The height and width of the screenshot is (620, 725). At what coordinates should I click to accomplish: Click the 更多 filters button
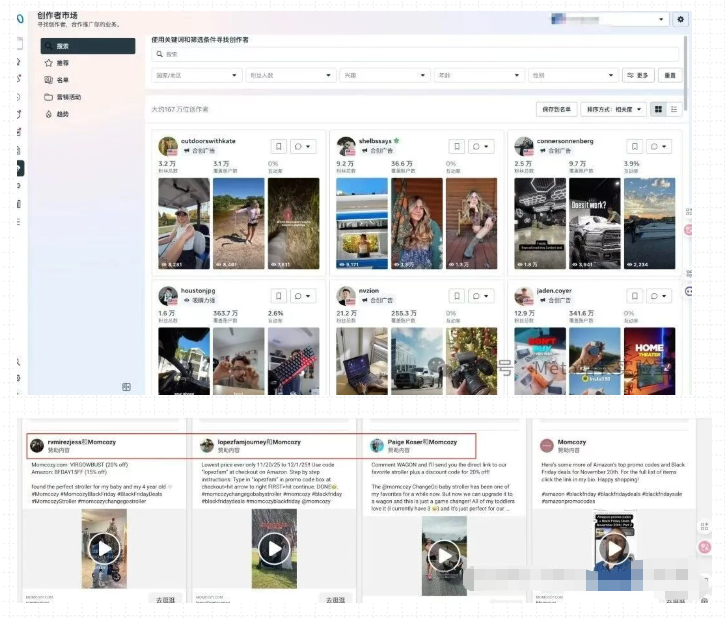638,75
